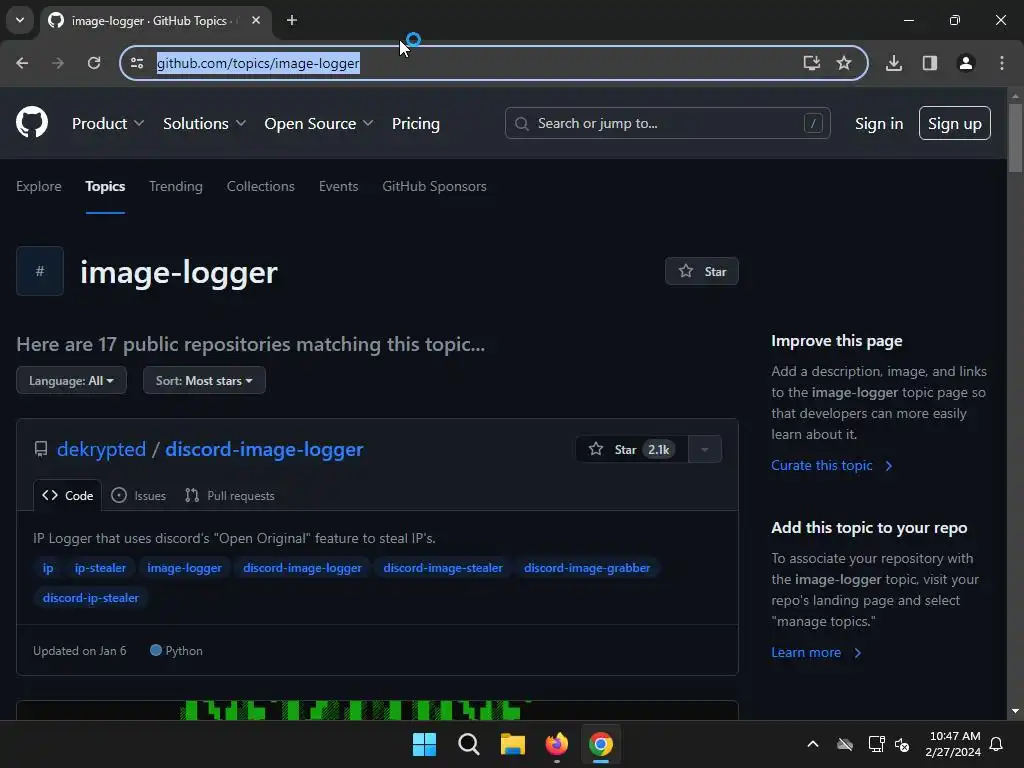Click the muted volume tray icon
Image resolution: width=1024 pixels, height=768 pixels.
pyautogui.click(x=902, y=744)
